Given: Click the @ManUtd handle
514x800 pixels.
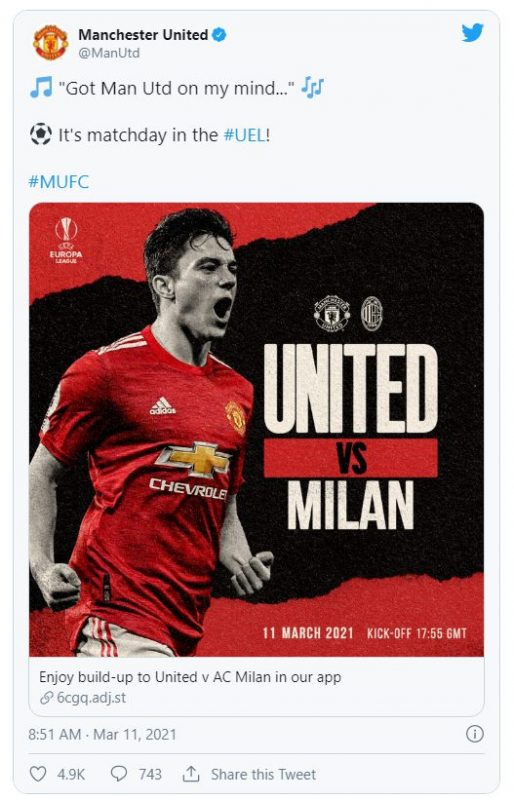Looking at the screenshot, I should pyautogui.click(x=109, y=53).
